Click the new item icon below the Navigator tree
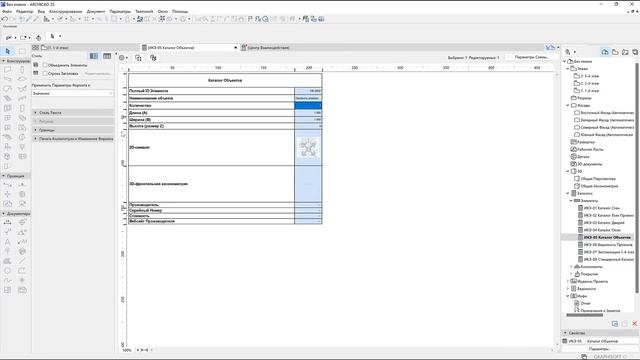The image size is (640, 360). pyautogui.click(x=615, y=324)
